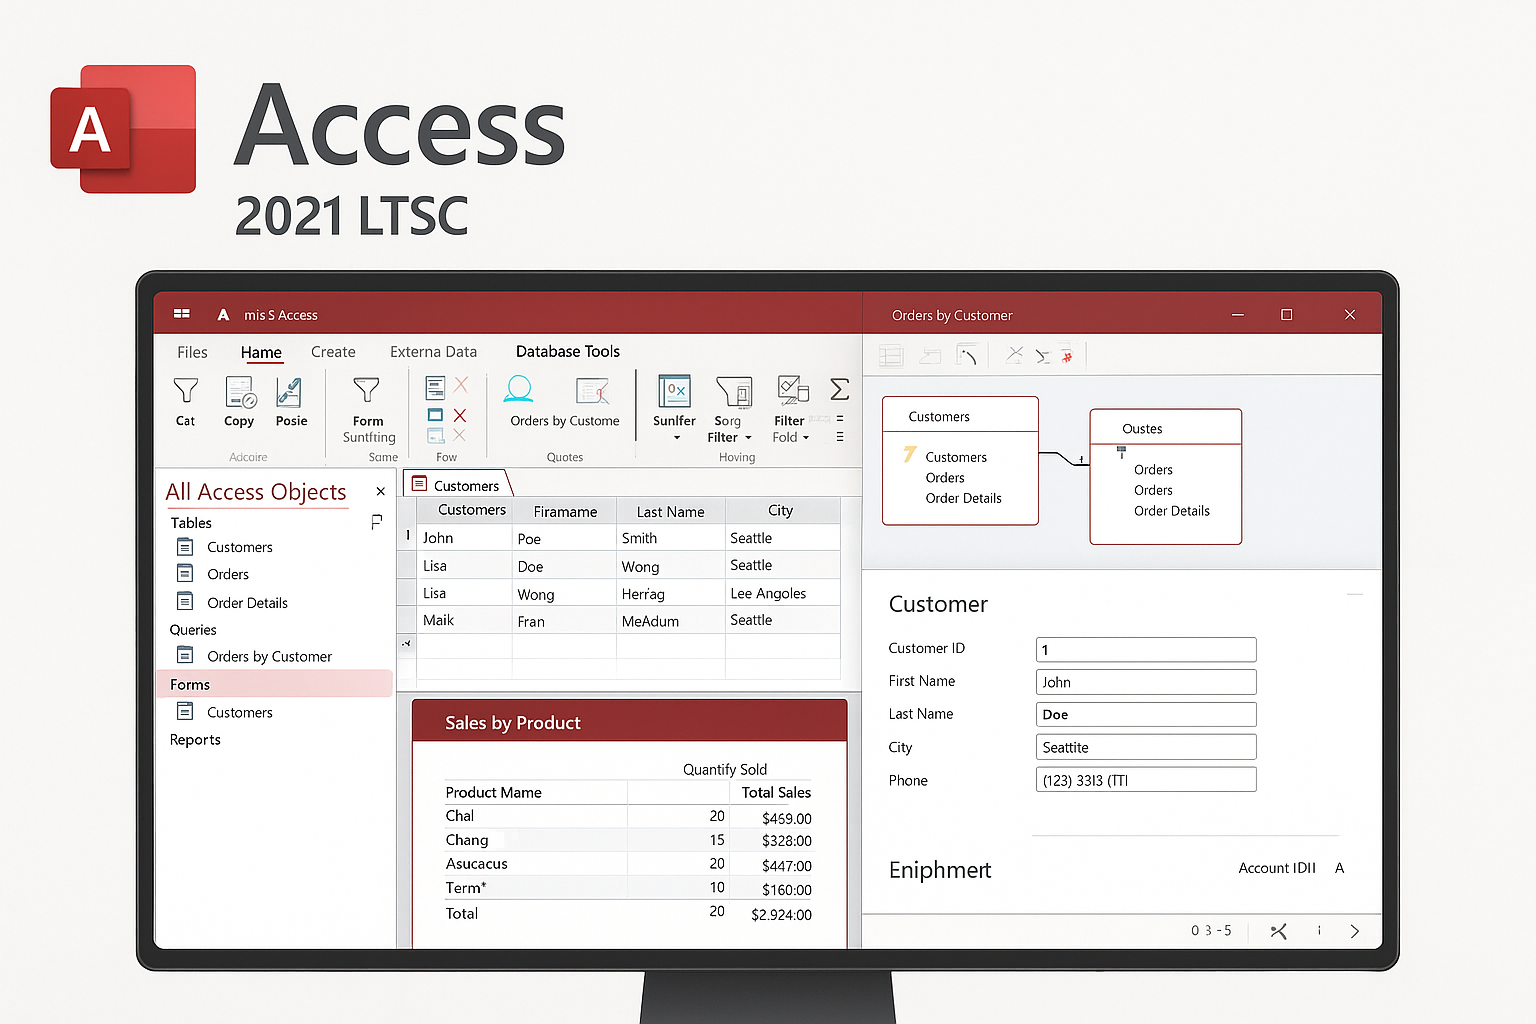Click the Cat filter funnel icon
This screenshot has width=1536, height=1024.
click(186, 391)
